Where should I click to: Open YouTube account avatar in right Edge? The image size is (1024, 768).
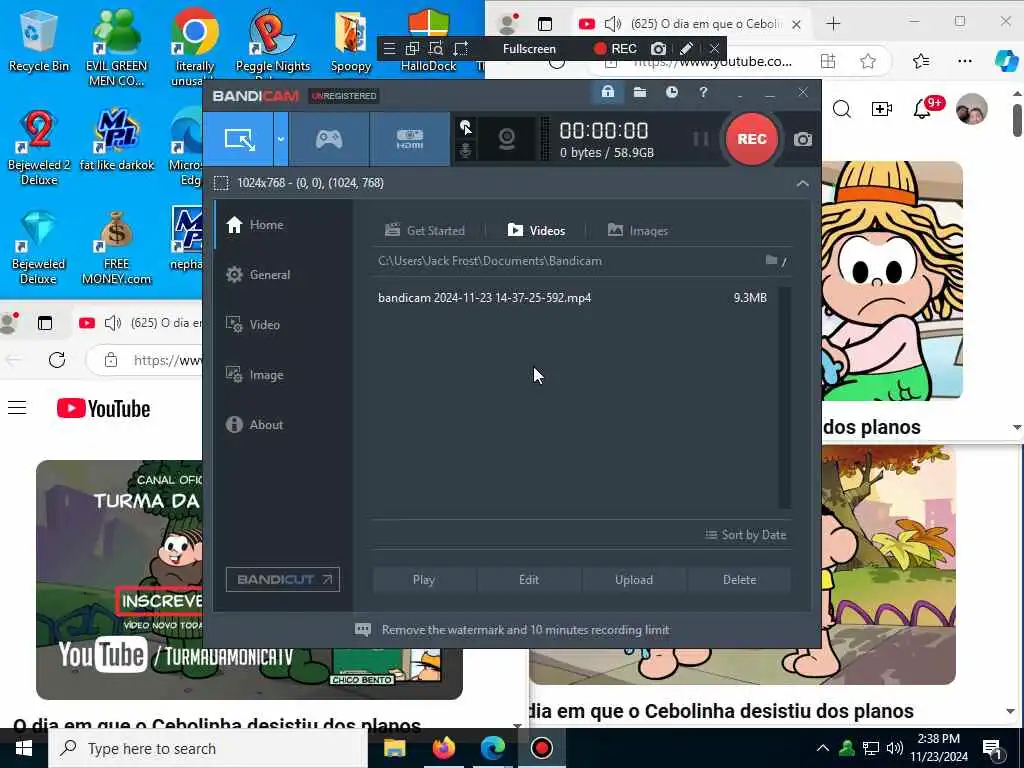click(972, 109)
